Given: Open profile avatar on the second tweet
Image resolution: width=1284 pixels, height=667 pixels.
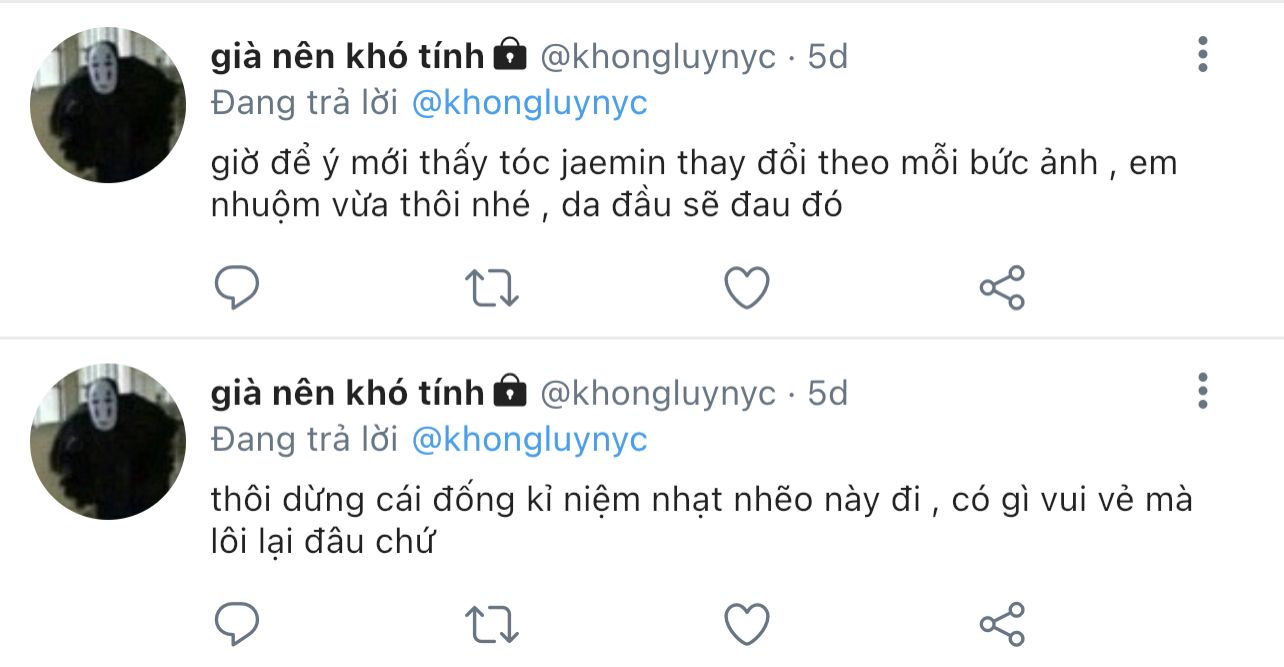Looking at the screenshot, I should coord(108,442).
